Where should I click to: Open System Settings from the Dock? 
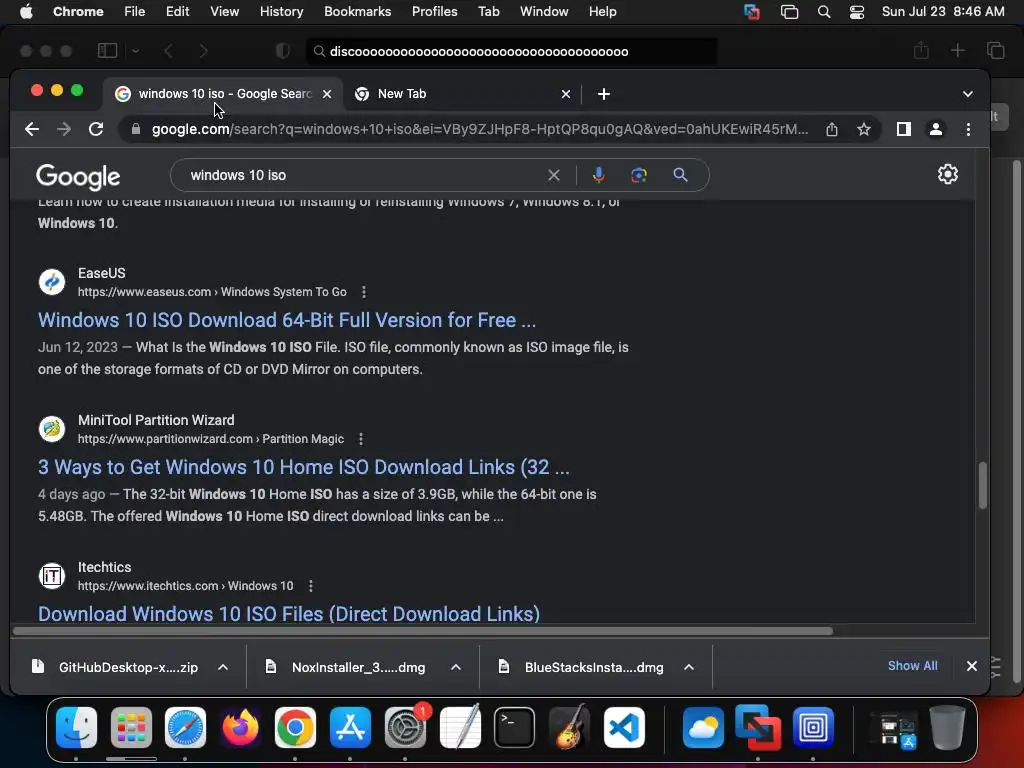405,727
